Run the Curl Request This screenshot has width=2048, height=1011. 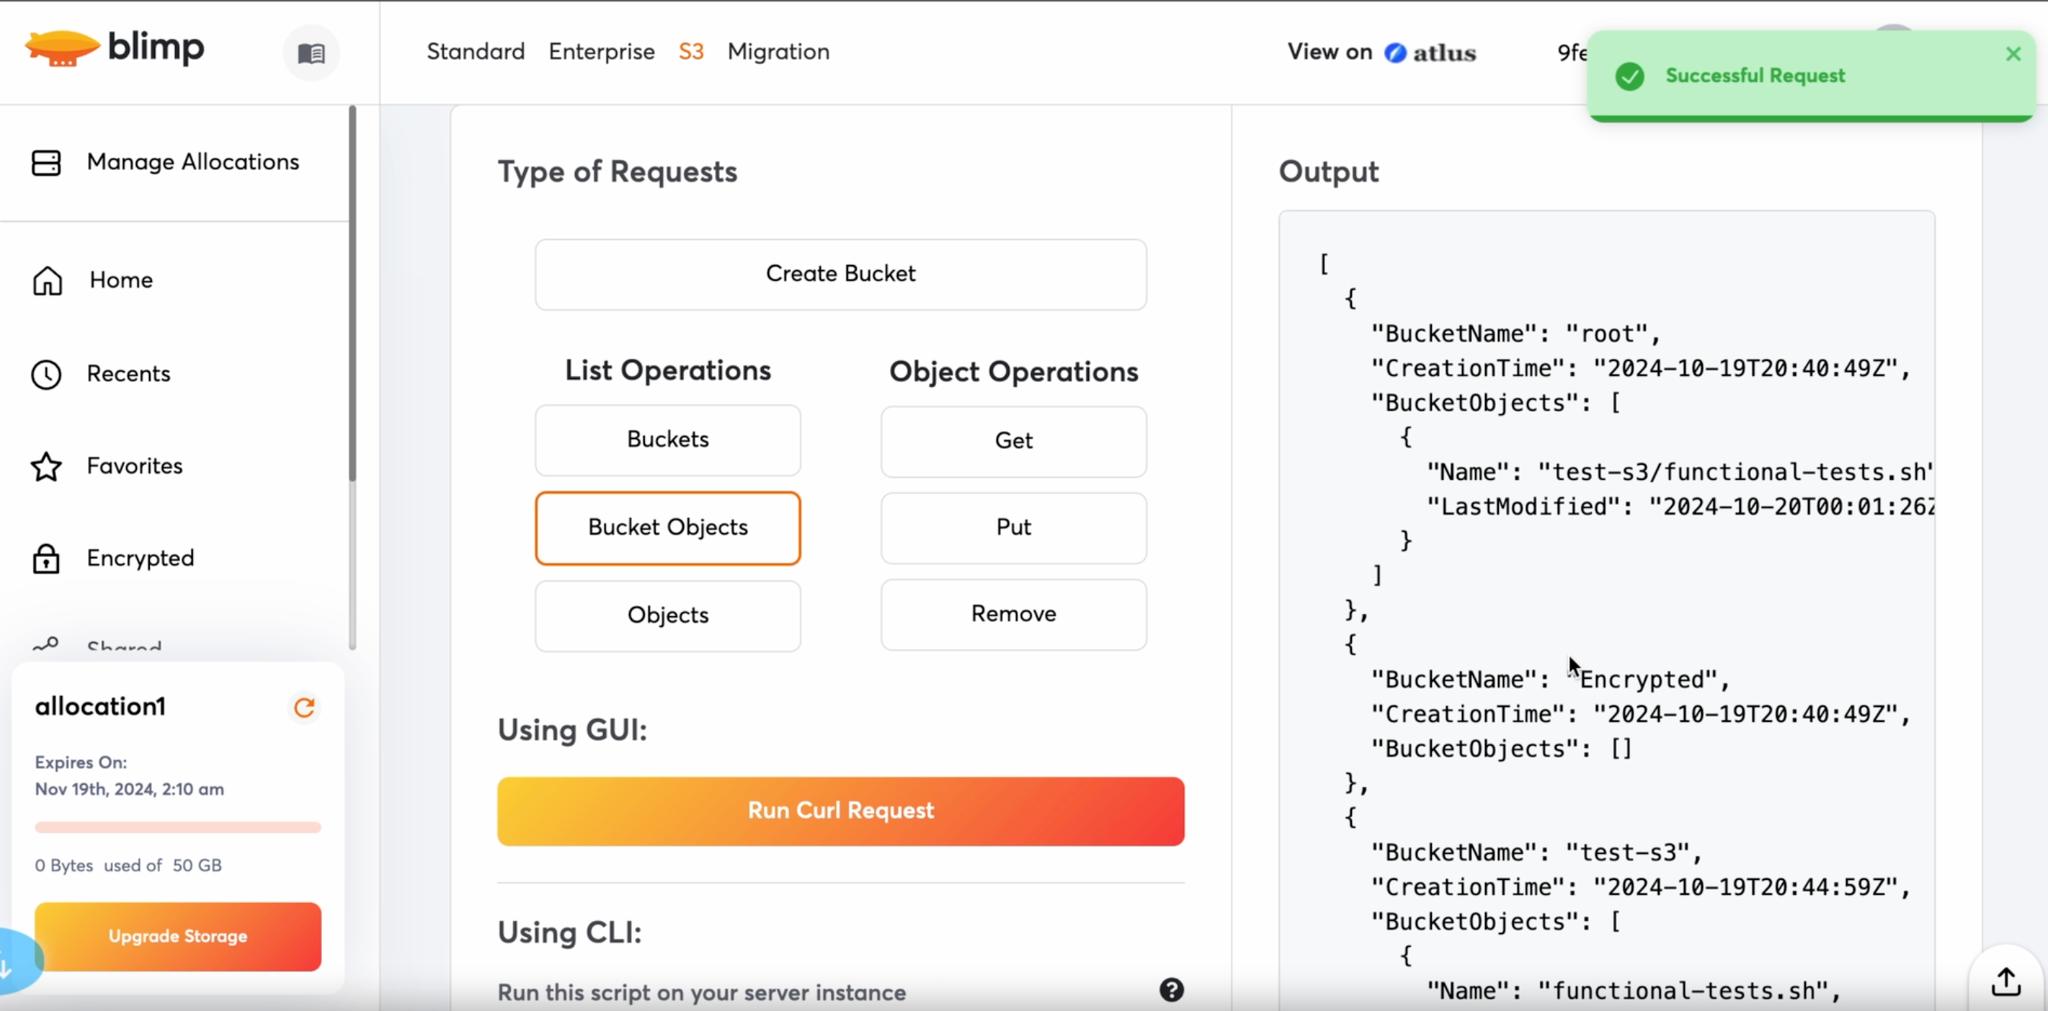(x=840, y=811)
